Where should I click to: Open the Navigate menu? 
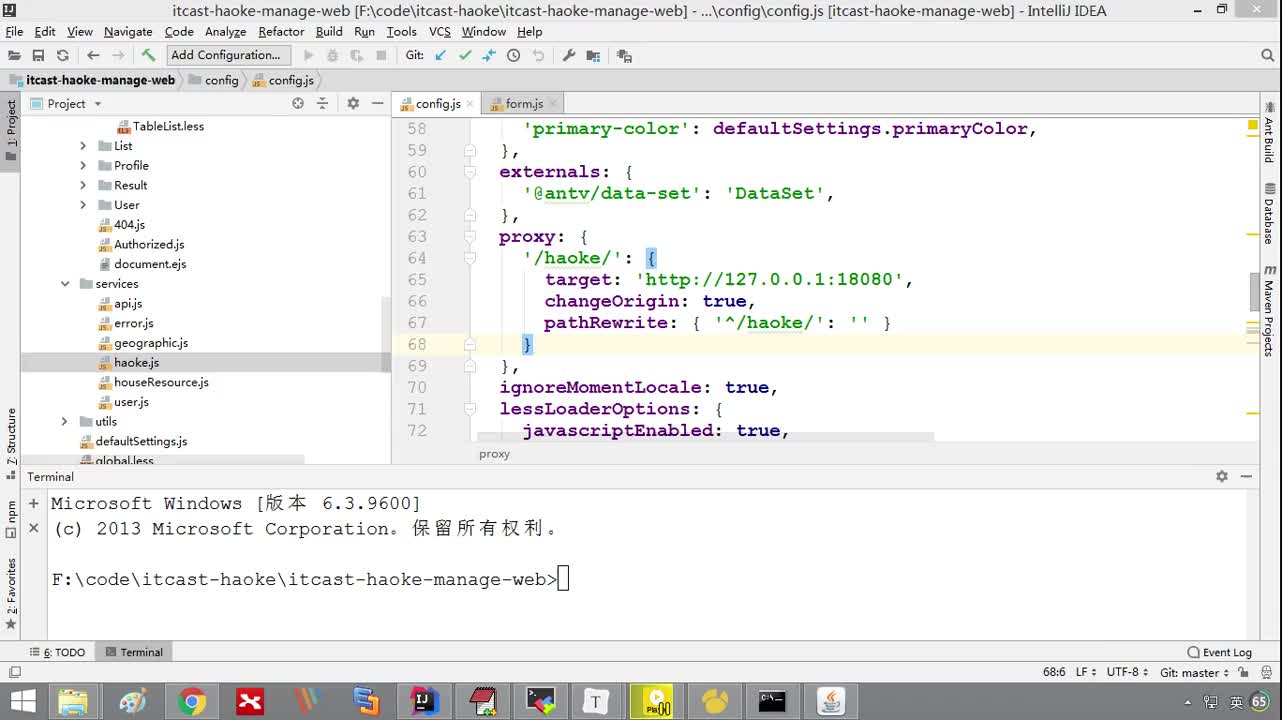coord(128,32)
